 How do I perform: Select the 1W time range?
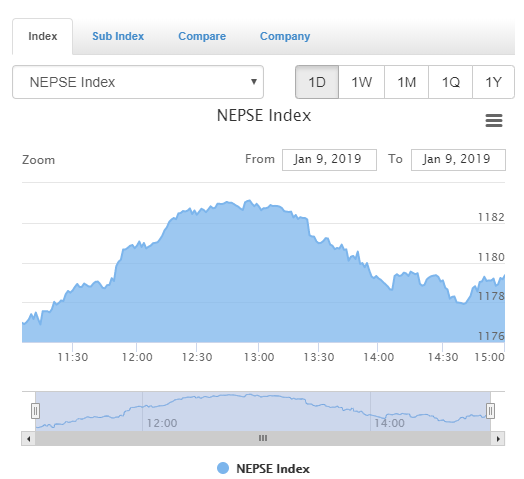(362, 82)
